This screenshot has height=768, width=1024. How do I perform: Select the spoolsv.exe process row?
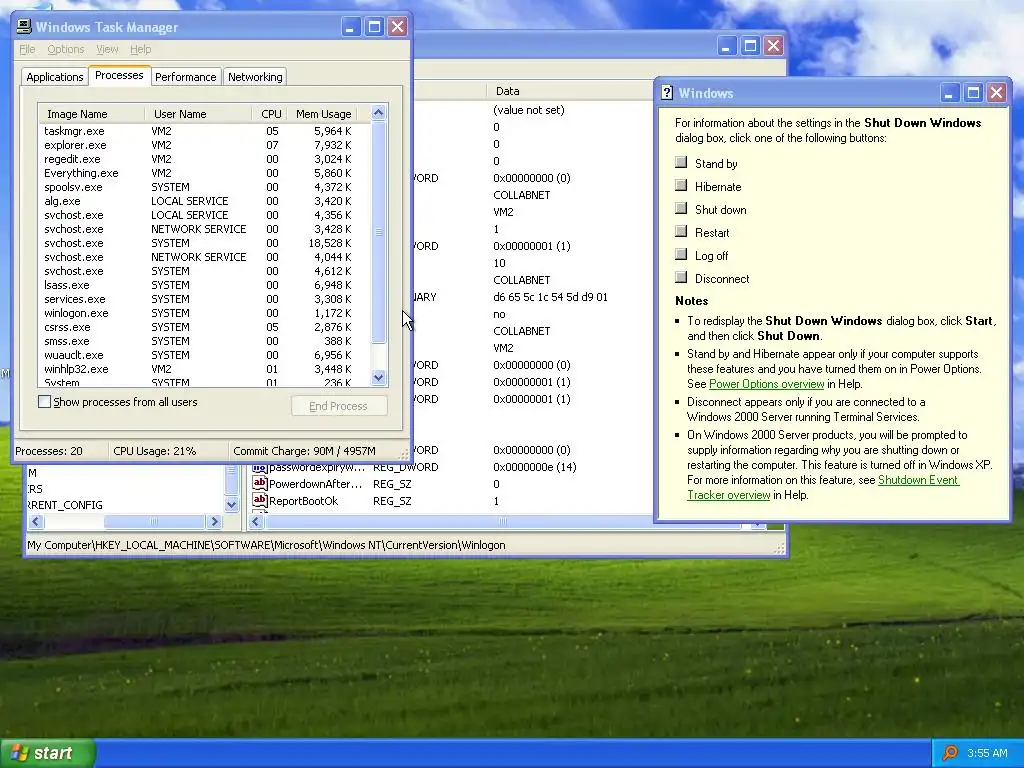(204, 187)
